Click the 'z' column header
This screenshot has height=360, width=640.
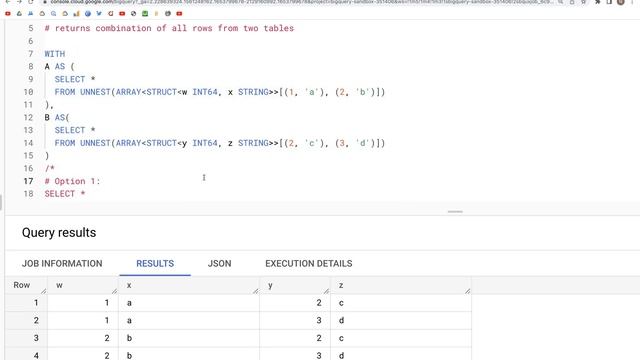[x=341, y=285]
